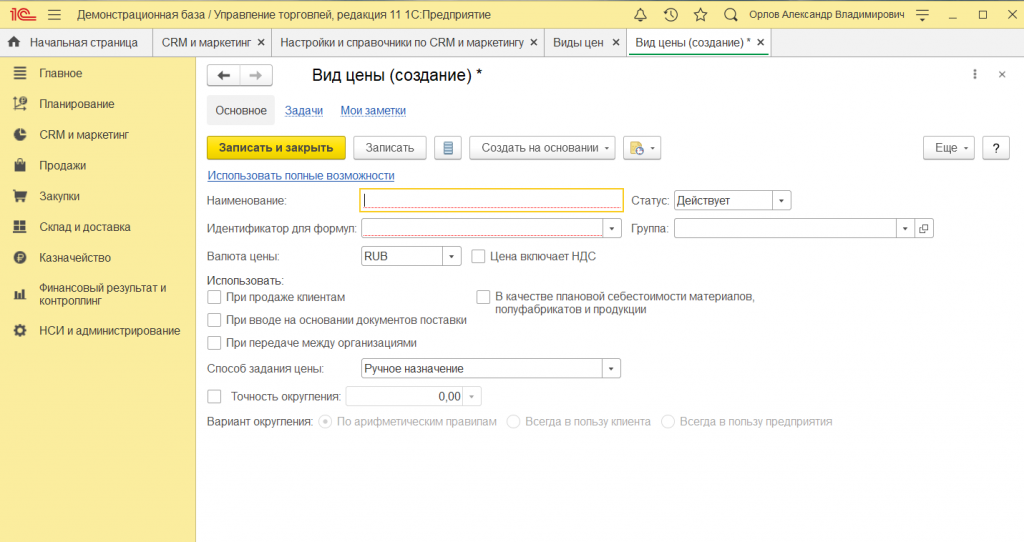The height and width of the screenshot is (542, 1024).
Task: Click the back arrow navigation button
Action: 223,76
